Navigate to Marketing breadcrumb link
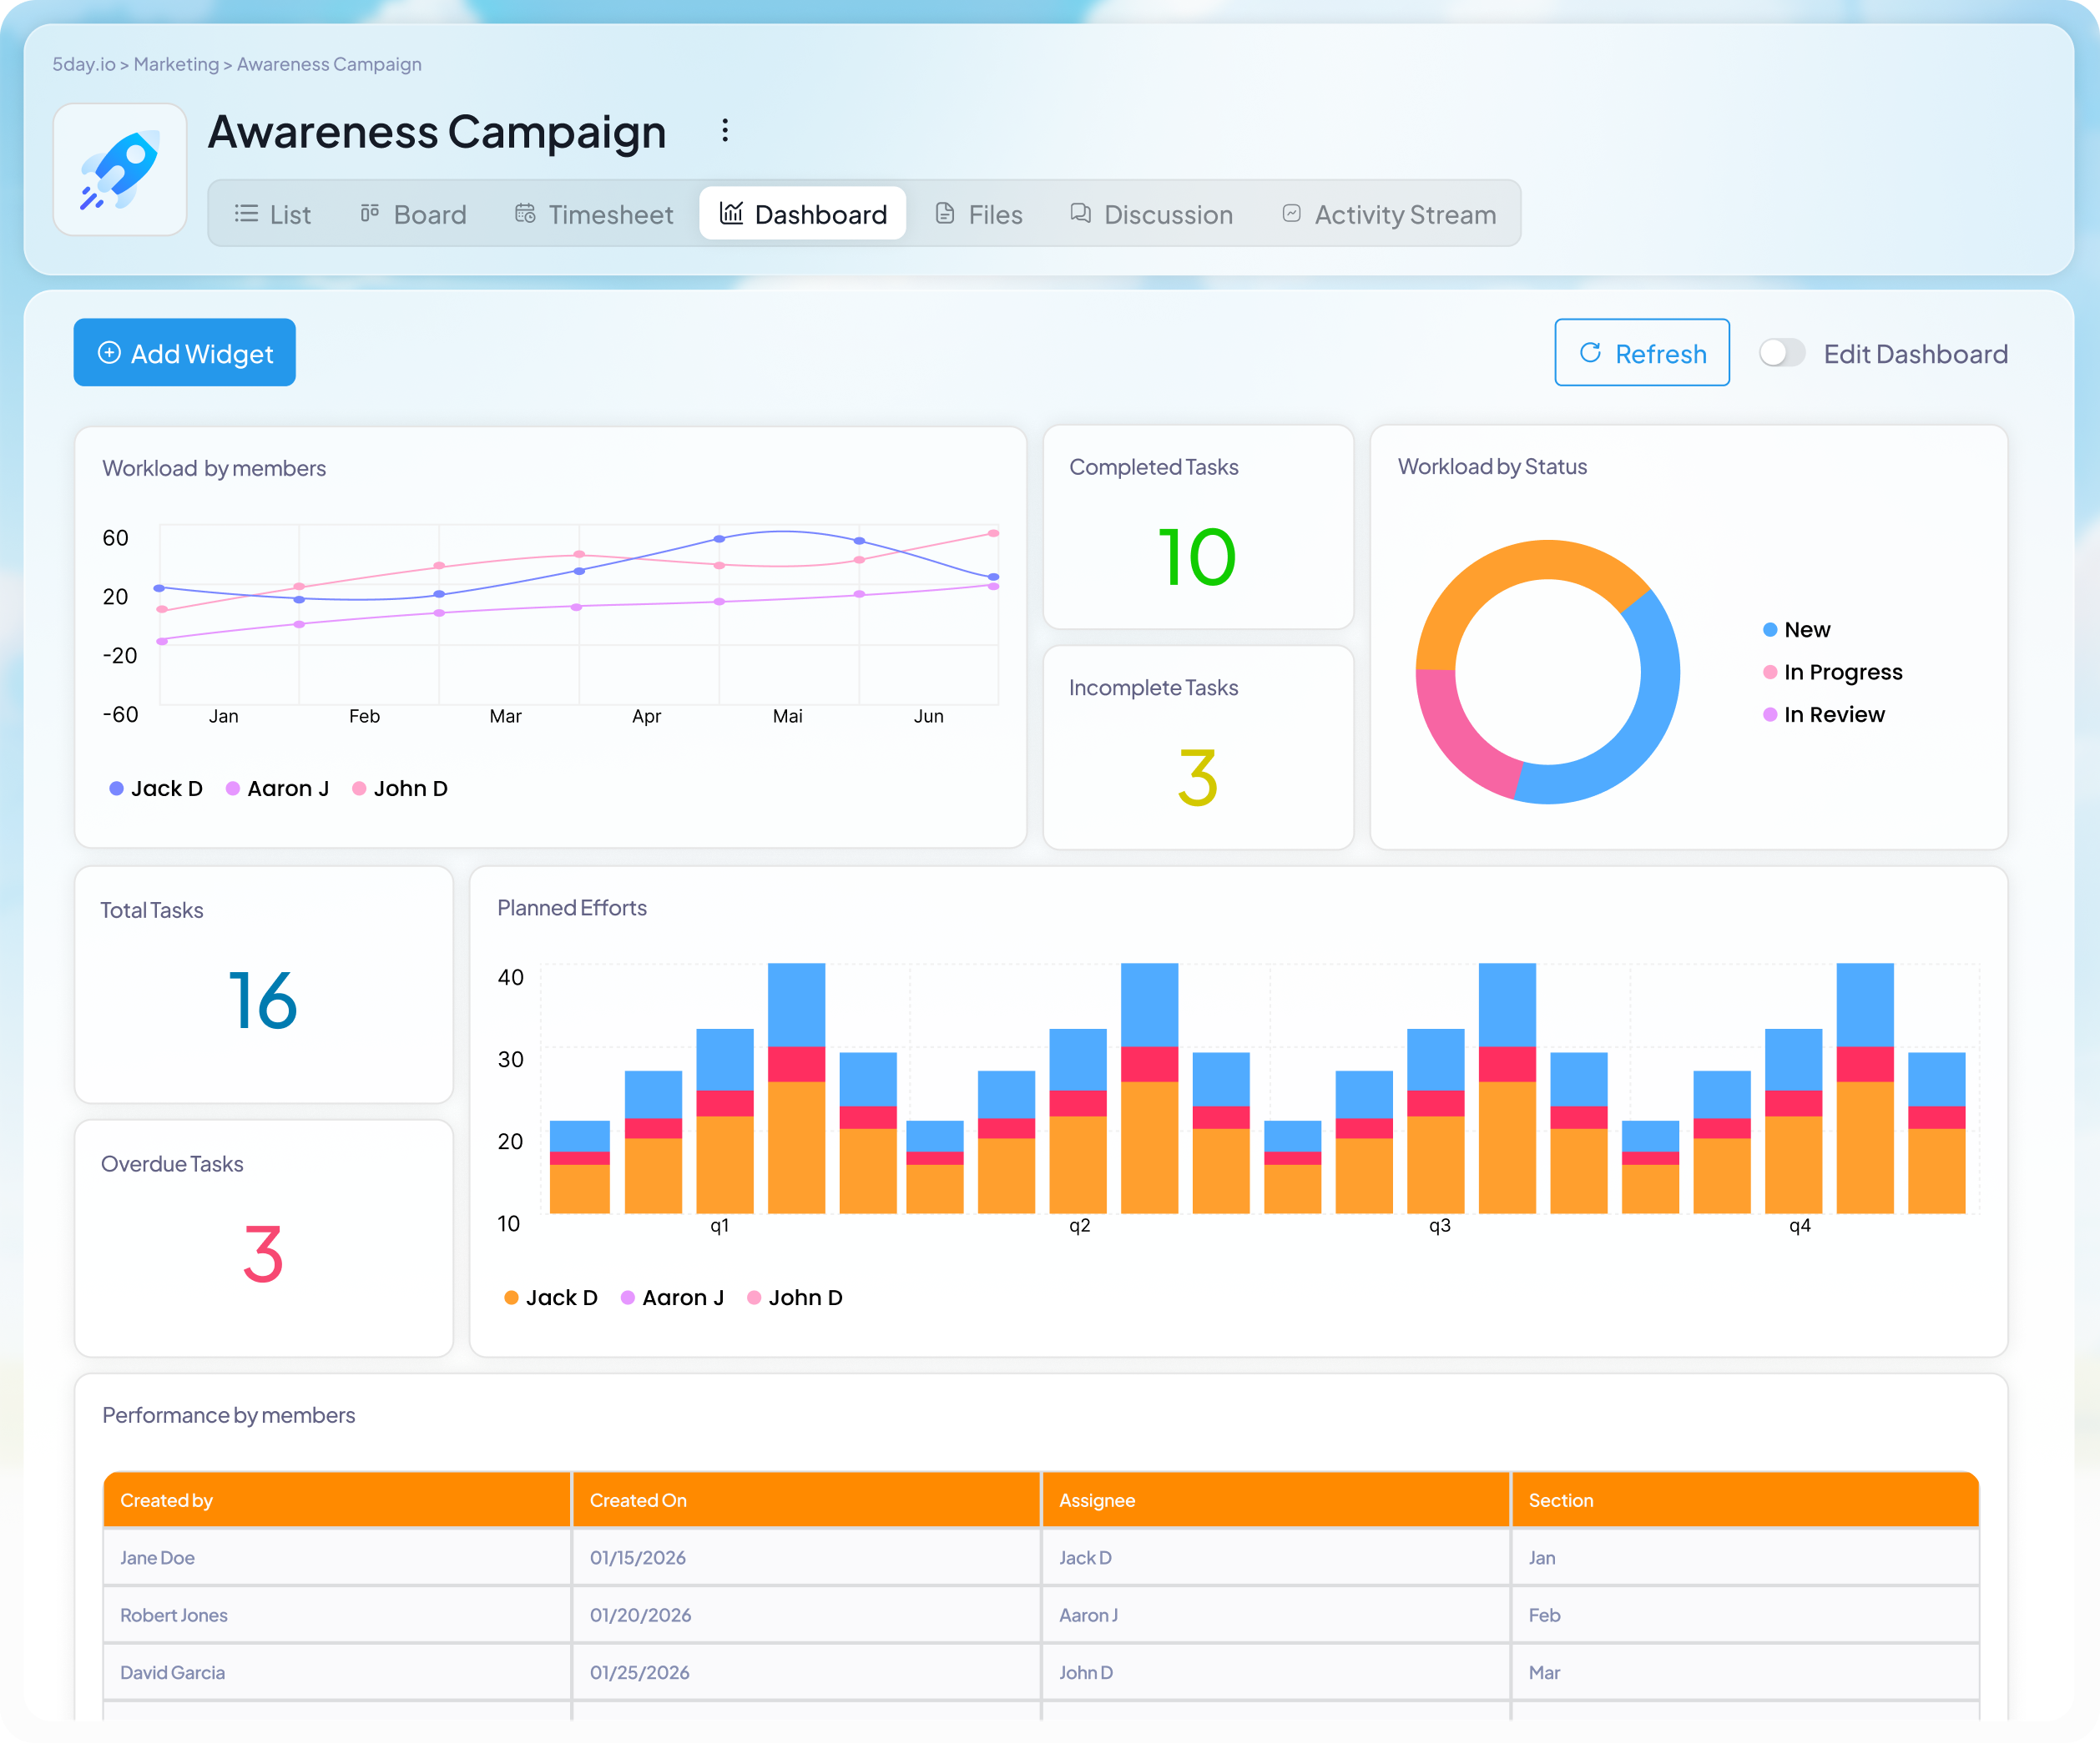This screenshot has width=2100, height=1744. (x=176, y=64)
